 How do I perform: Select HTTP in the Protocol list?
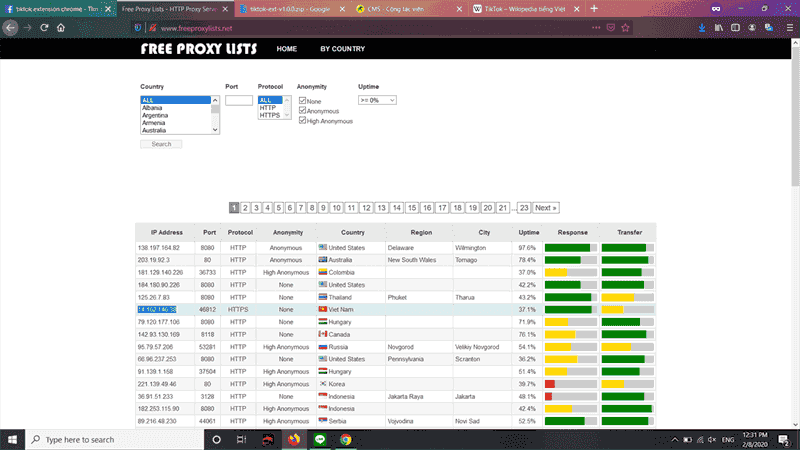(270, 108)
